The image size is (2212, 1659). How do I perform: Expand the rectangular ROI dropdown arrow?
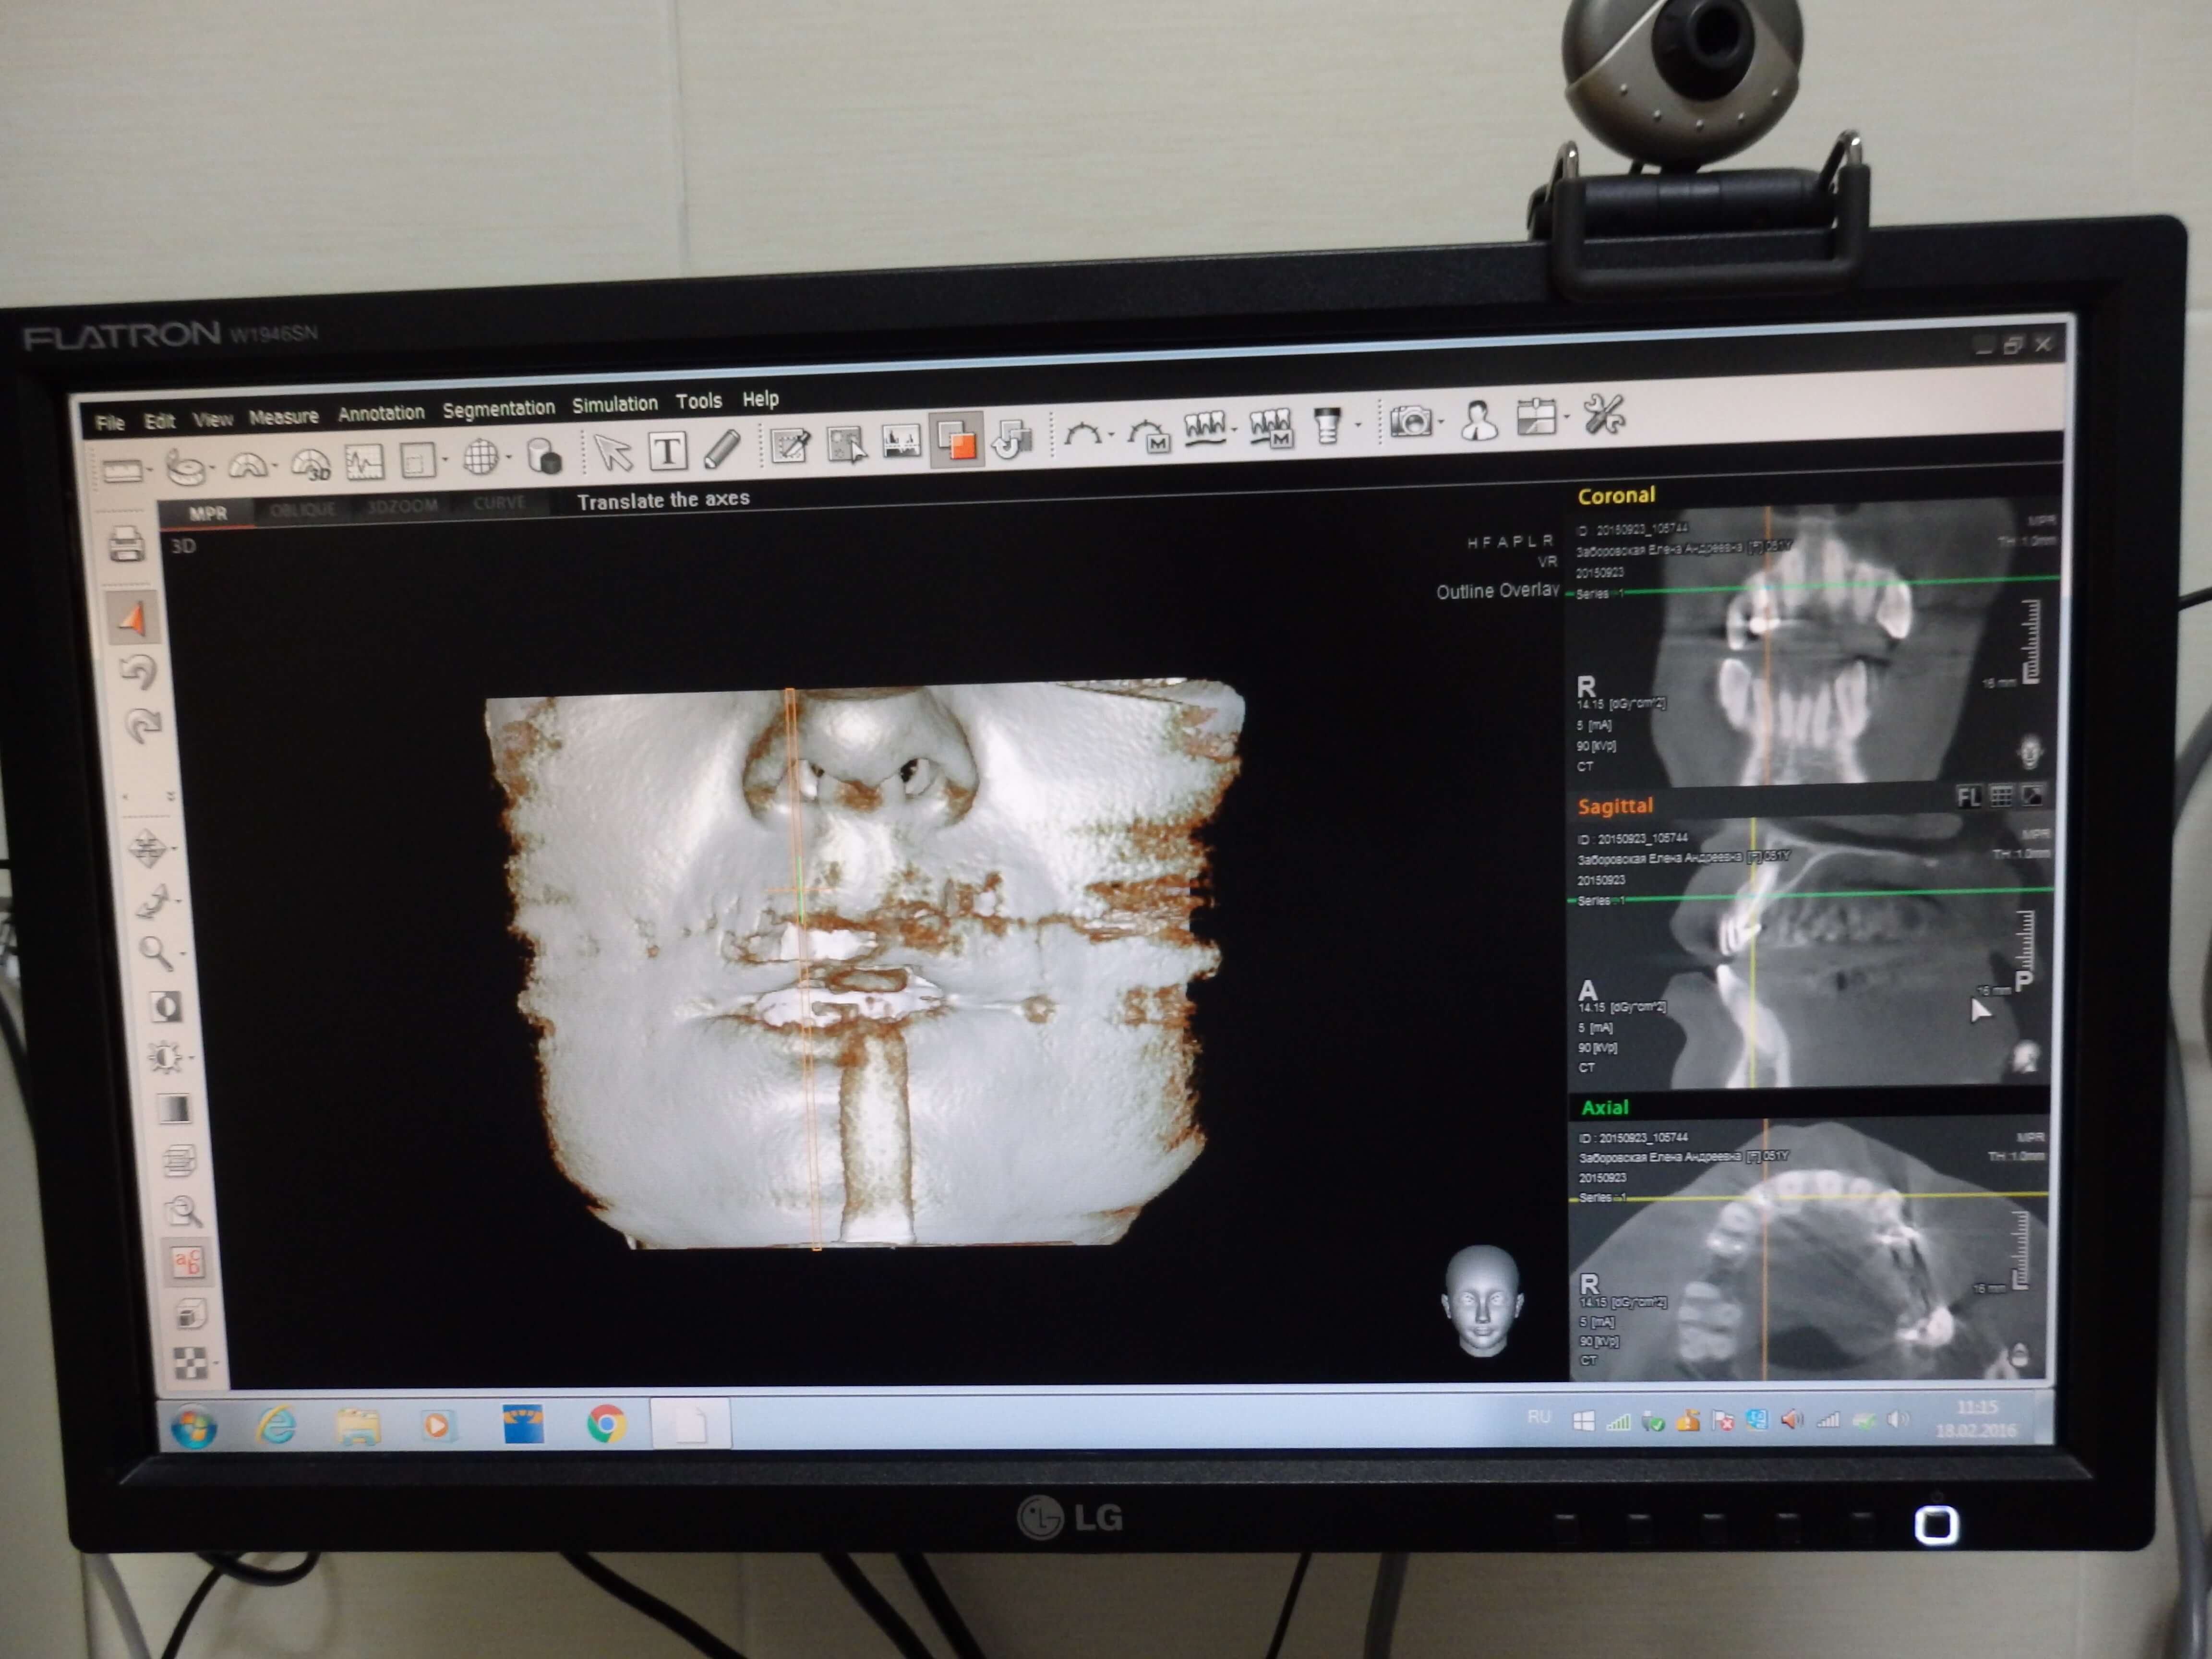pyautogui.click(x=444, y=460)
